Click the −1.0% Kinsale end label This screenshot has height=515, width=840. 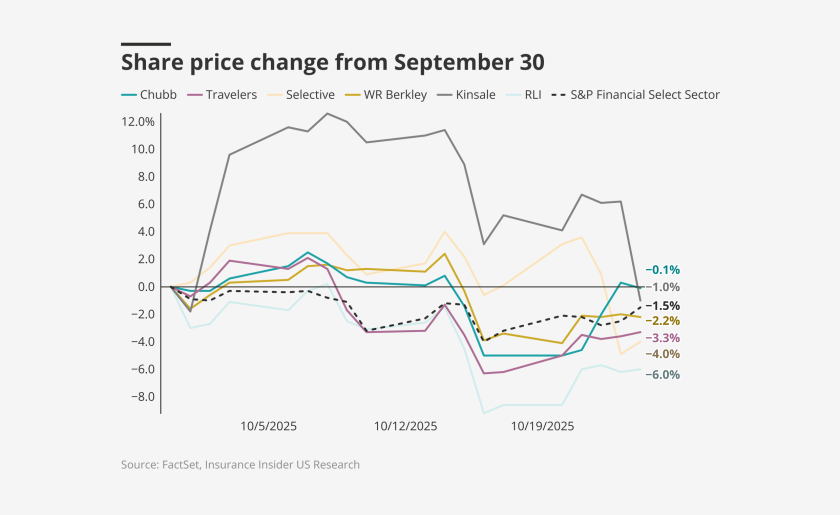click(663, 287)
